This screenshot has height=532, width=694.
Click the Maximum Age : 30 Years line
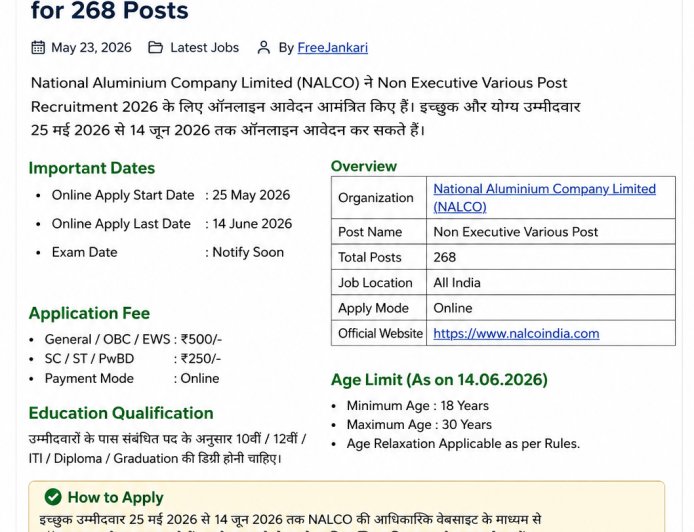419,424
